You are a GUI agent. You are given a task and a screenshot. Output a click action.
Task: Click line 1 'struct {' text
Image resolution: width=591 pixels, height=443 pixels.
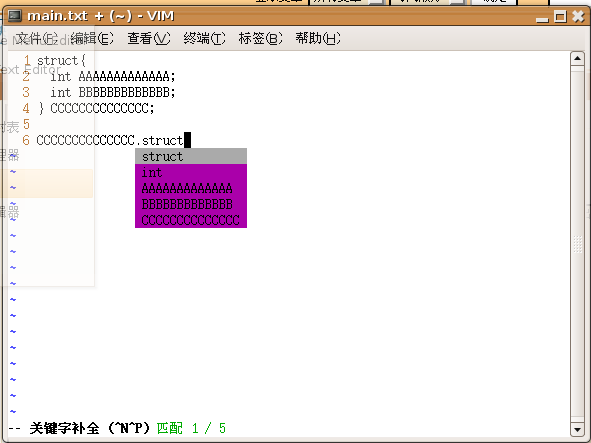click(61, 61)
